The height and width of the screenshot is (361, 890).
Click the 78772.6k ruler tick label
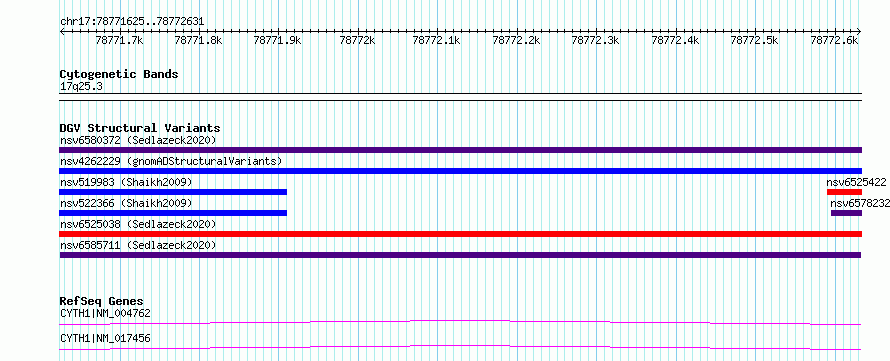click(834, 41)
